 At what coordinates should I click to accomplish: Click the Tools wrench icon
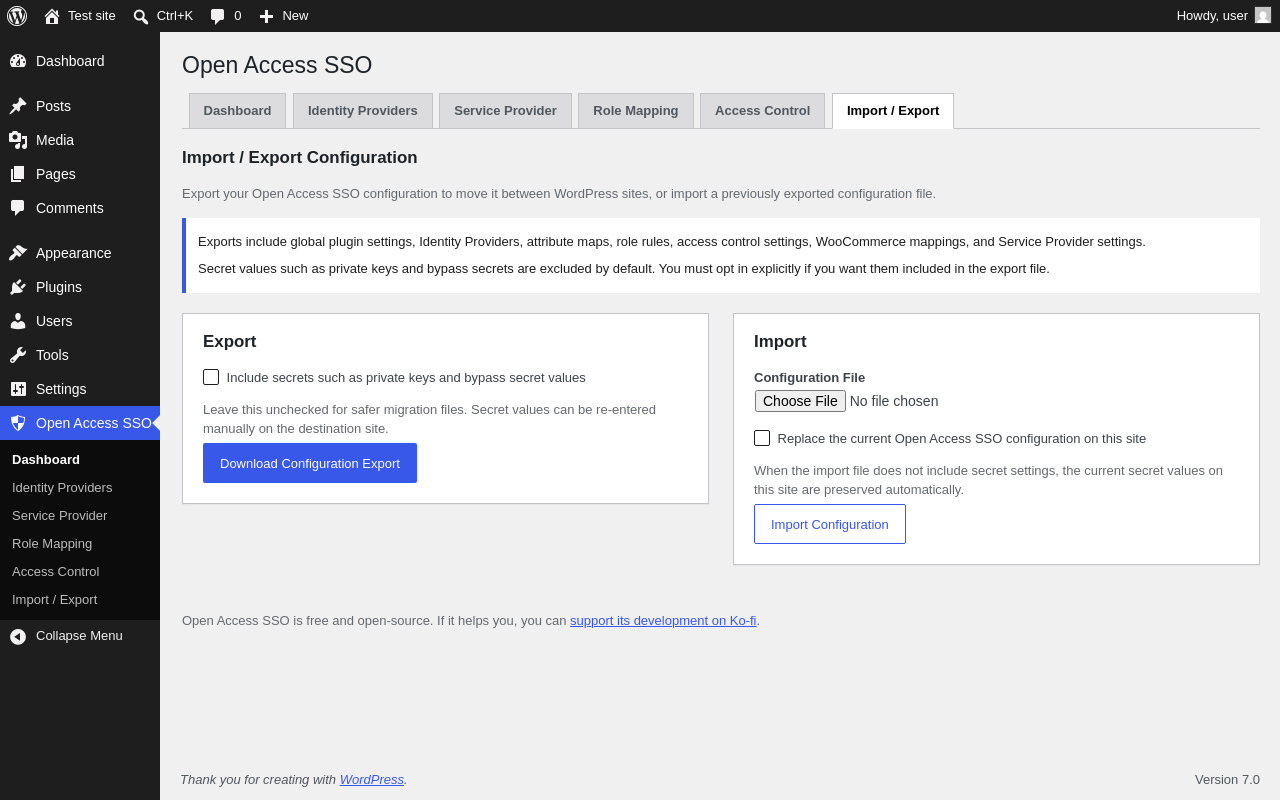18,355
